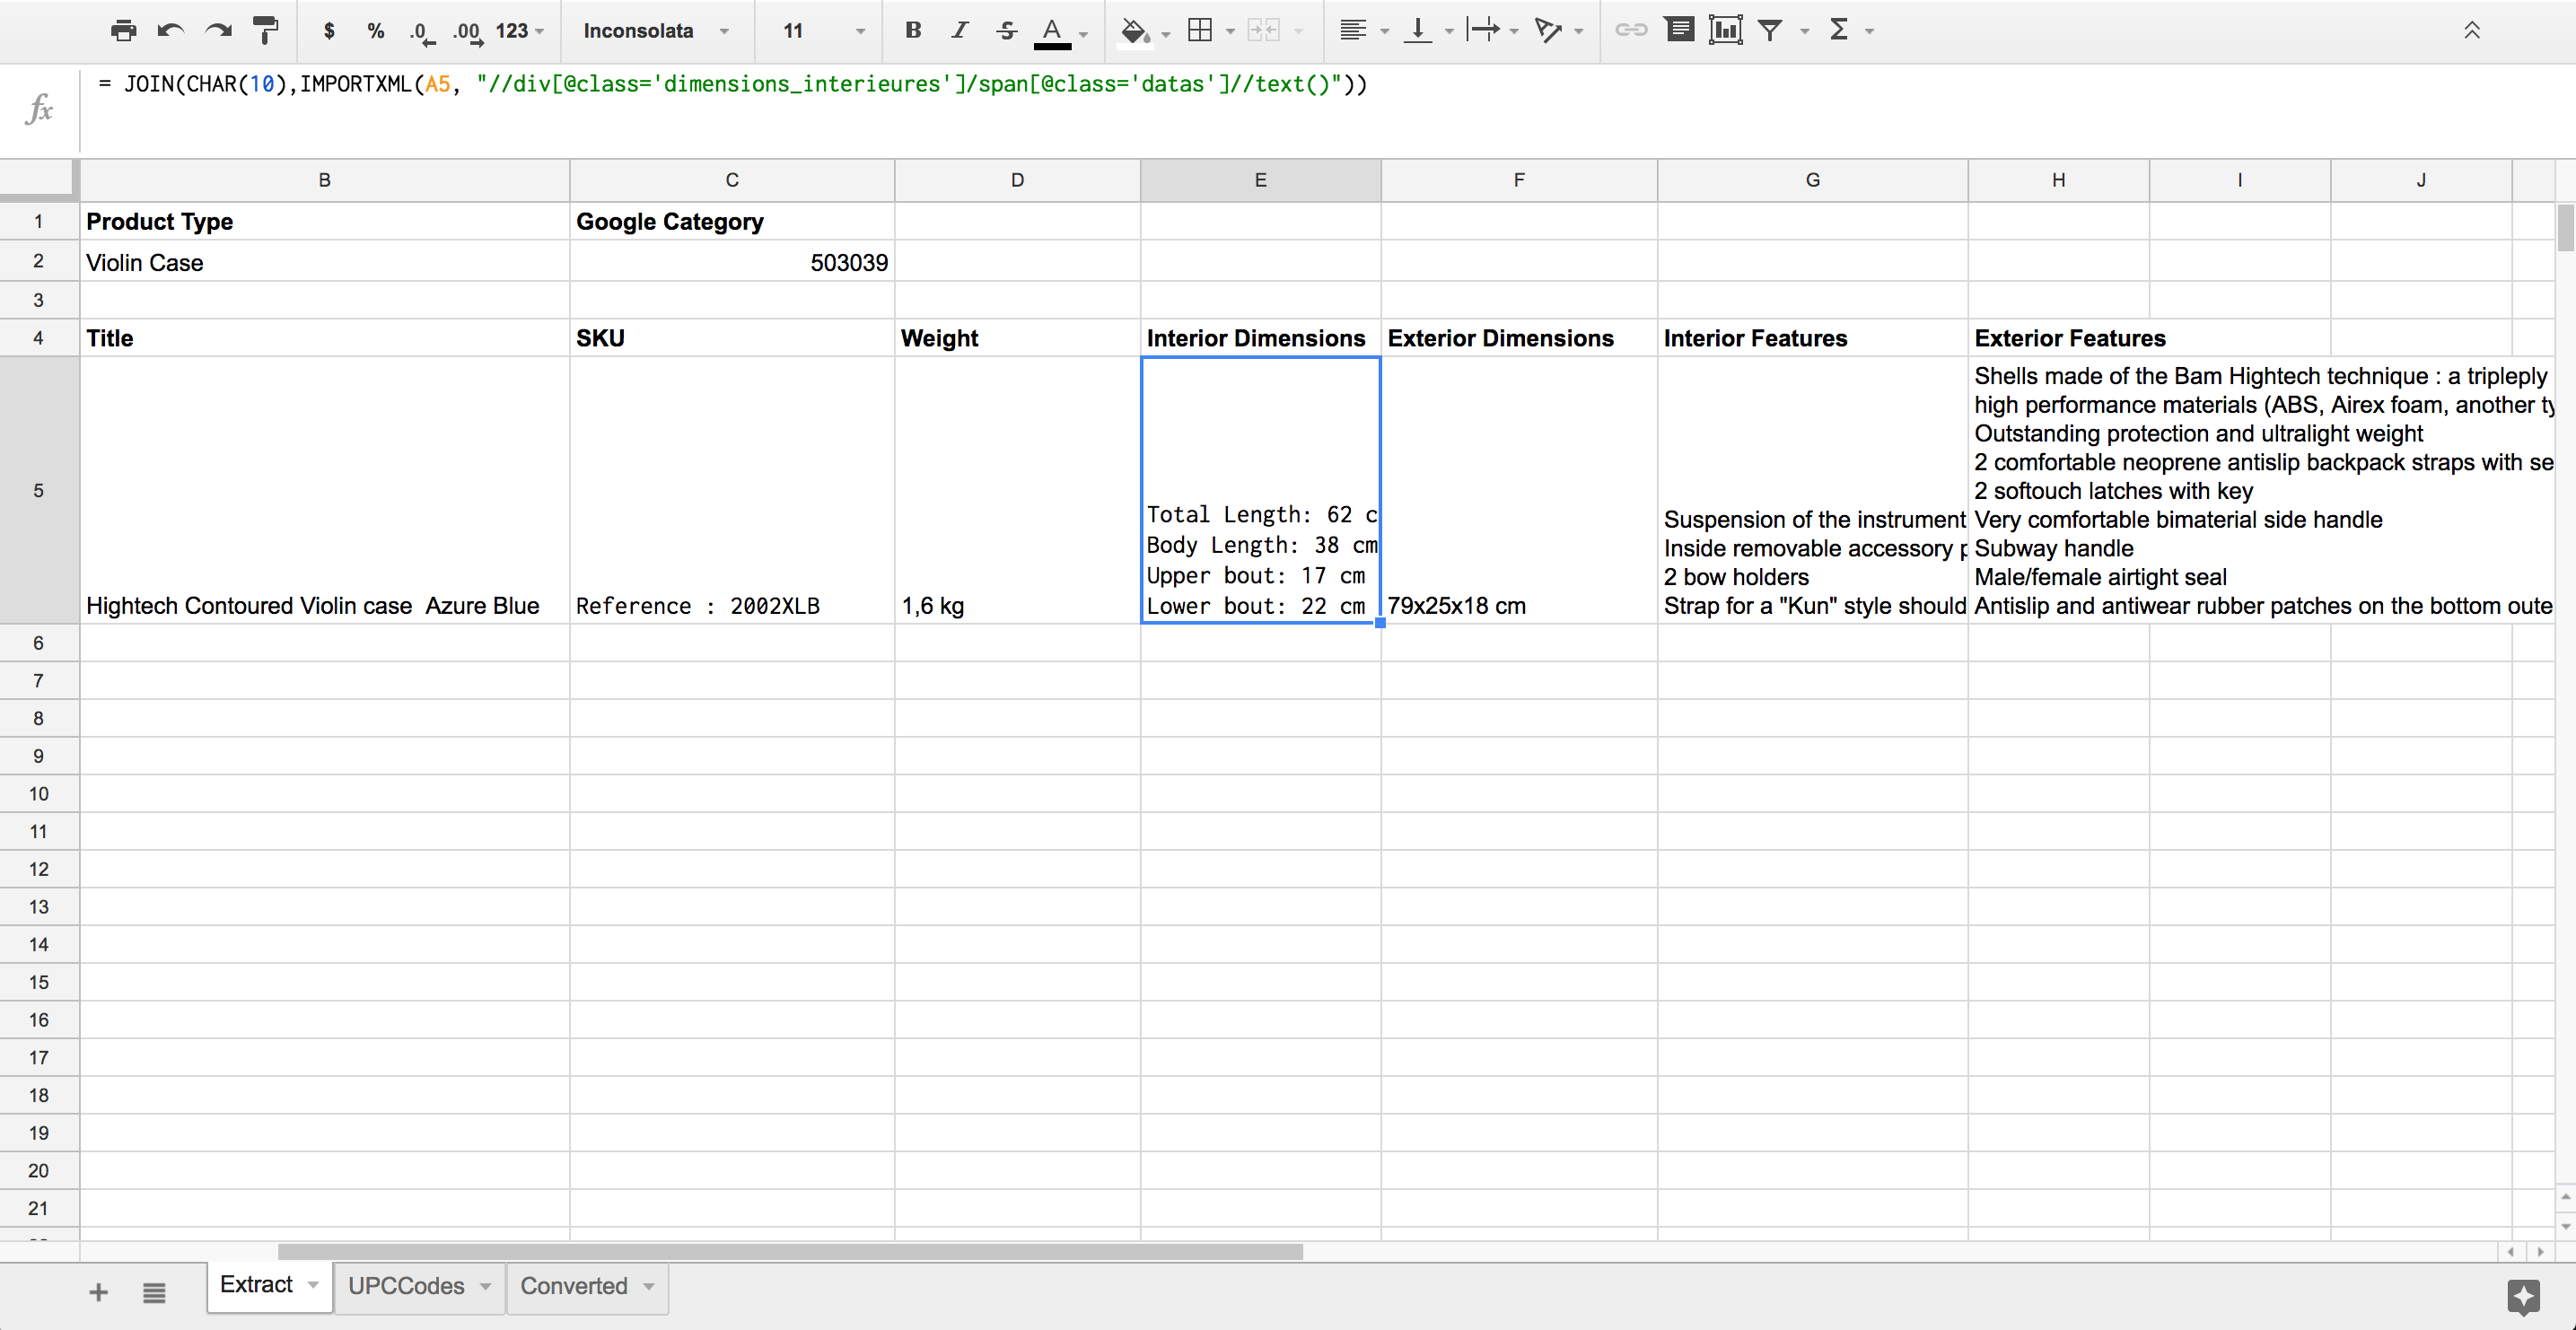Hide the menus with chevron icon
Screen dimensions: 2576x1330
coord(2472,31)
